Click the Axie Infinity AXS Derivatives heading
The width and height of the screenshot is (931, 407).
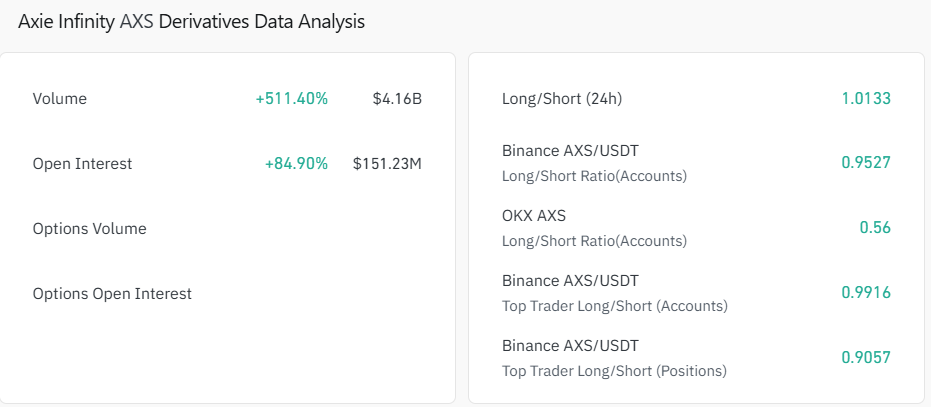point(191,22)
